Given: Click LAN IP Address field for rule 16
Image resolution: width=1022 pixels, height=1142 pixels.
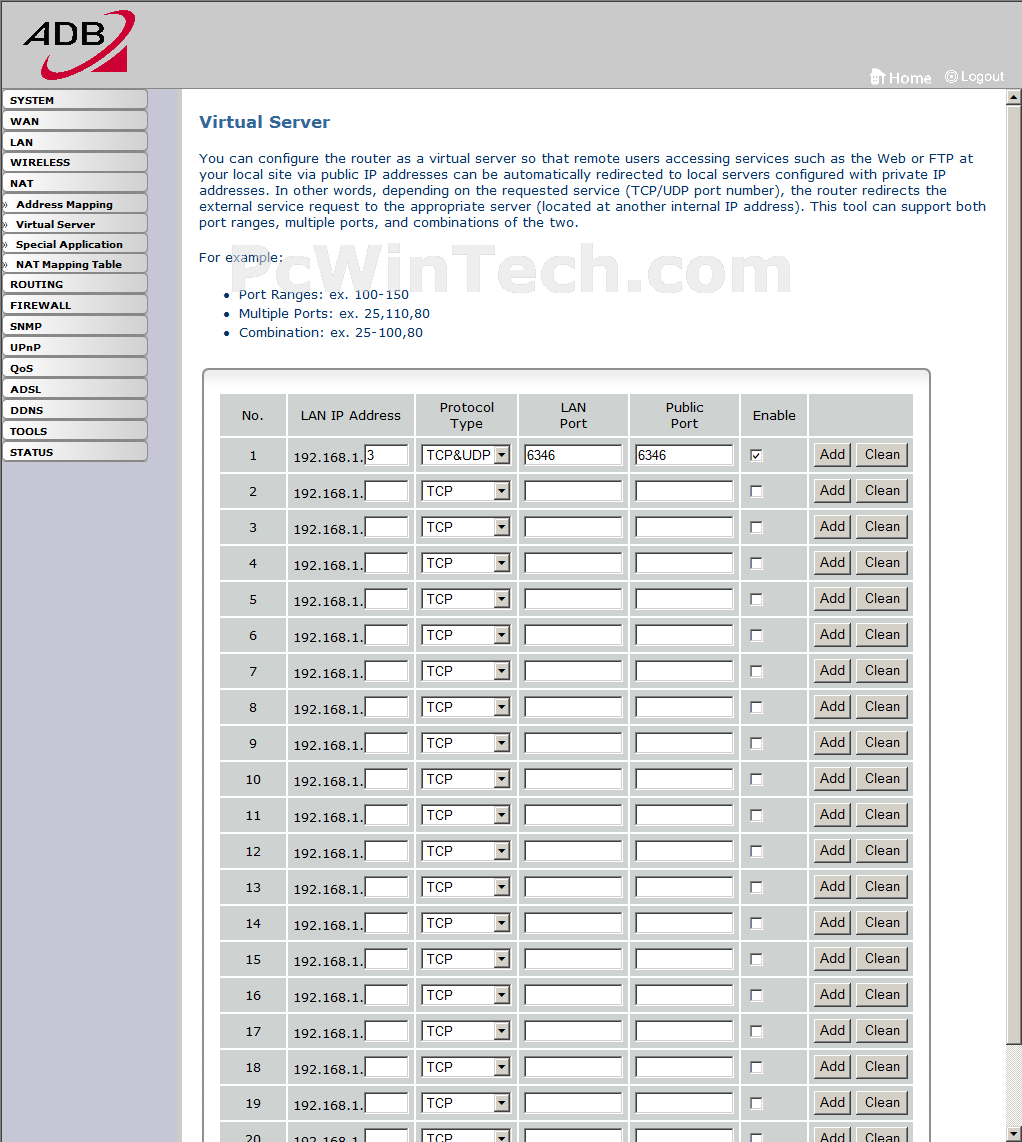Looking at the screenshot, I should click(x=386, y=995).
